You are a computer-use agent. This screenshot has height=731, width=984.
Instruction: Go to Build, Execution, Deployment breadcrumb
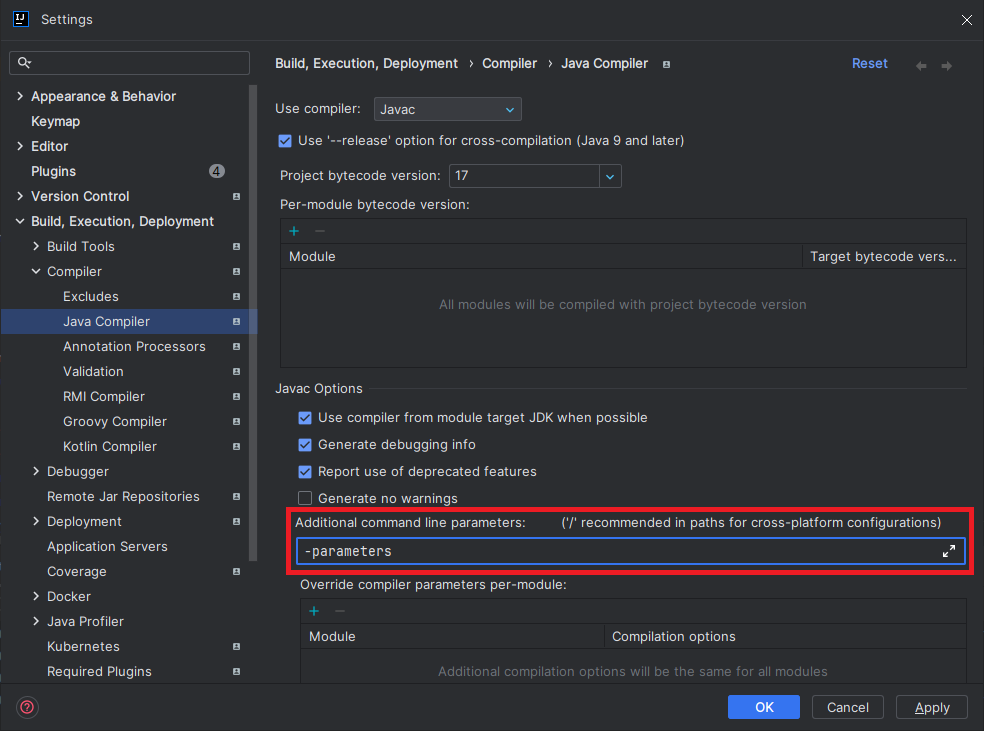[366, 63]
